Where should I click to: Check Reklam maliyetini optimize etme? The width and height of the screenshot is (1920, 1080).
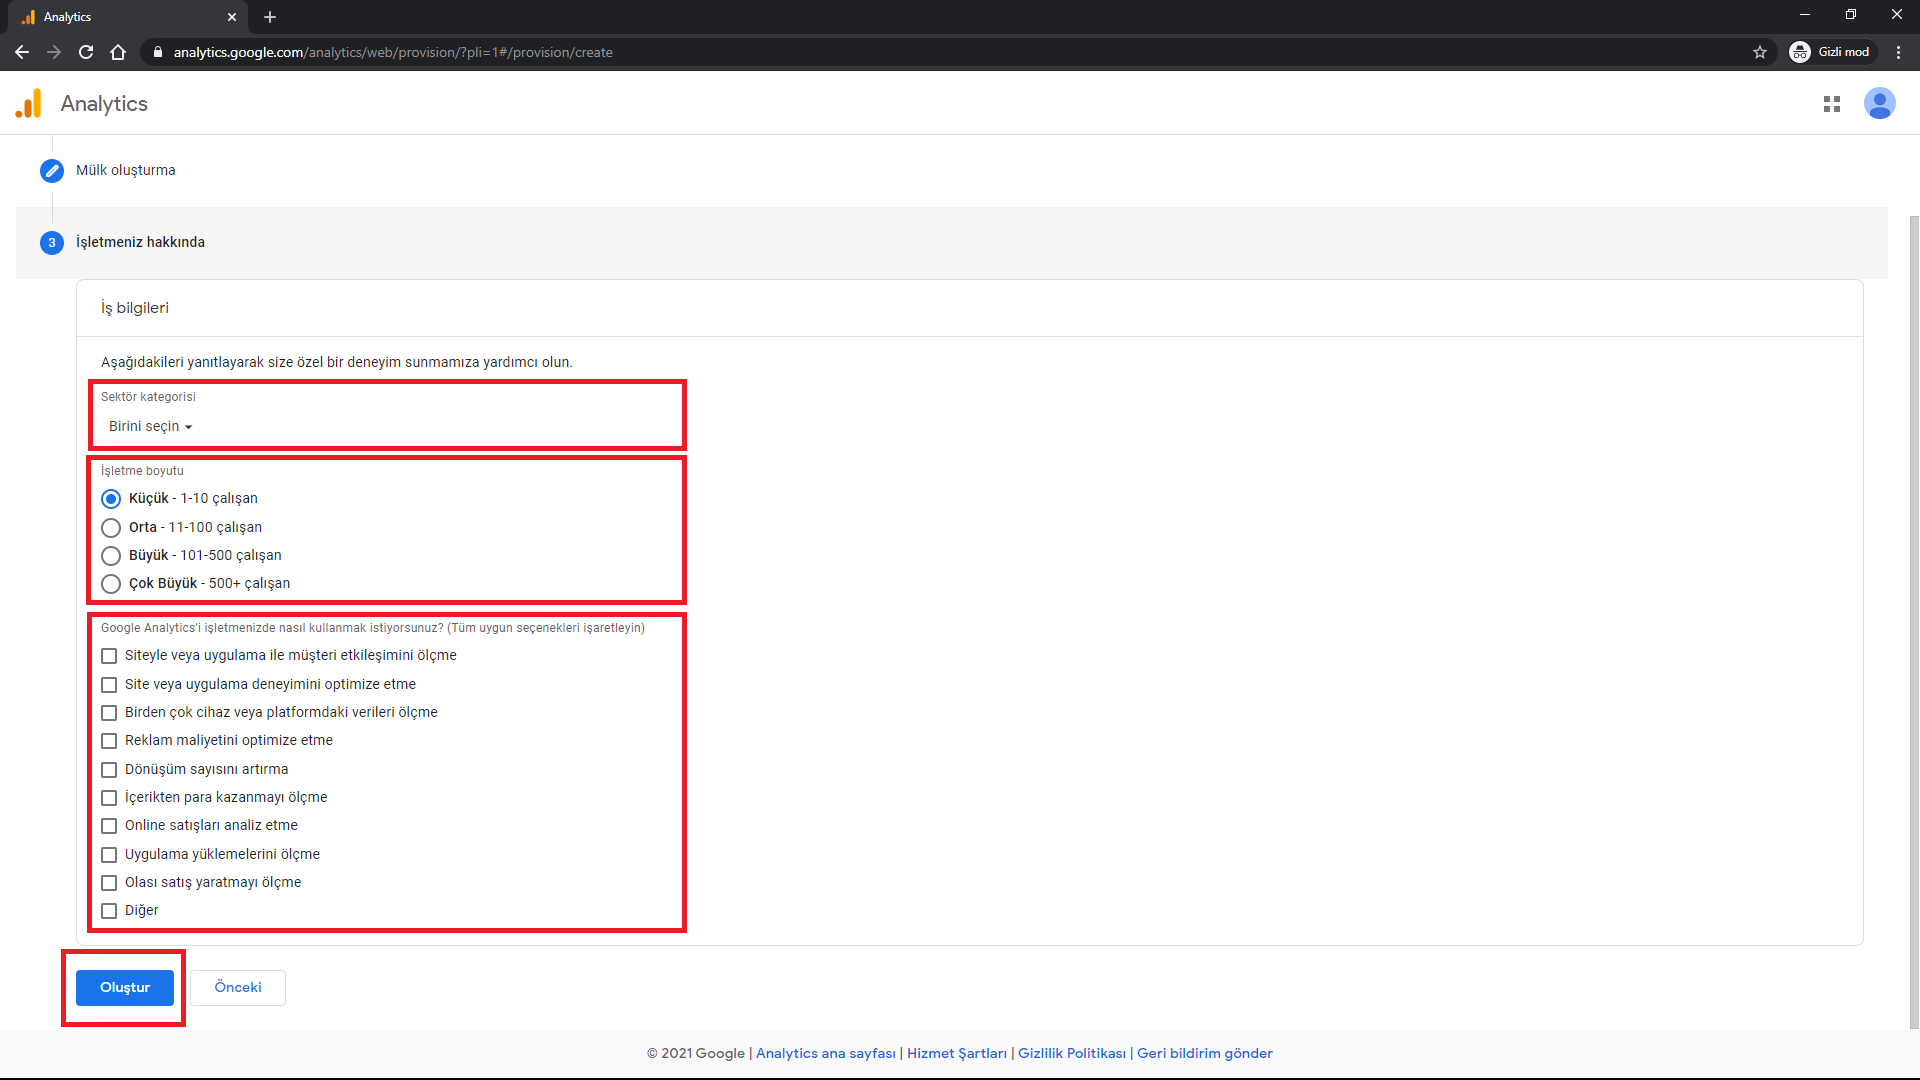point(109,741)
